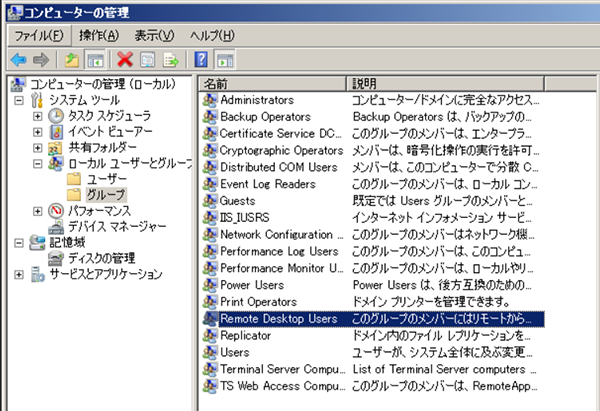The width and height of the screenshot is (600, 411).
Task: Click the Export list toolbar icon
Action: [171, 60]
